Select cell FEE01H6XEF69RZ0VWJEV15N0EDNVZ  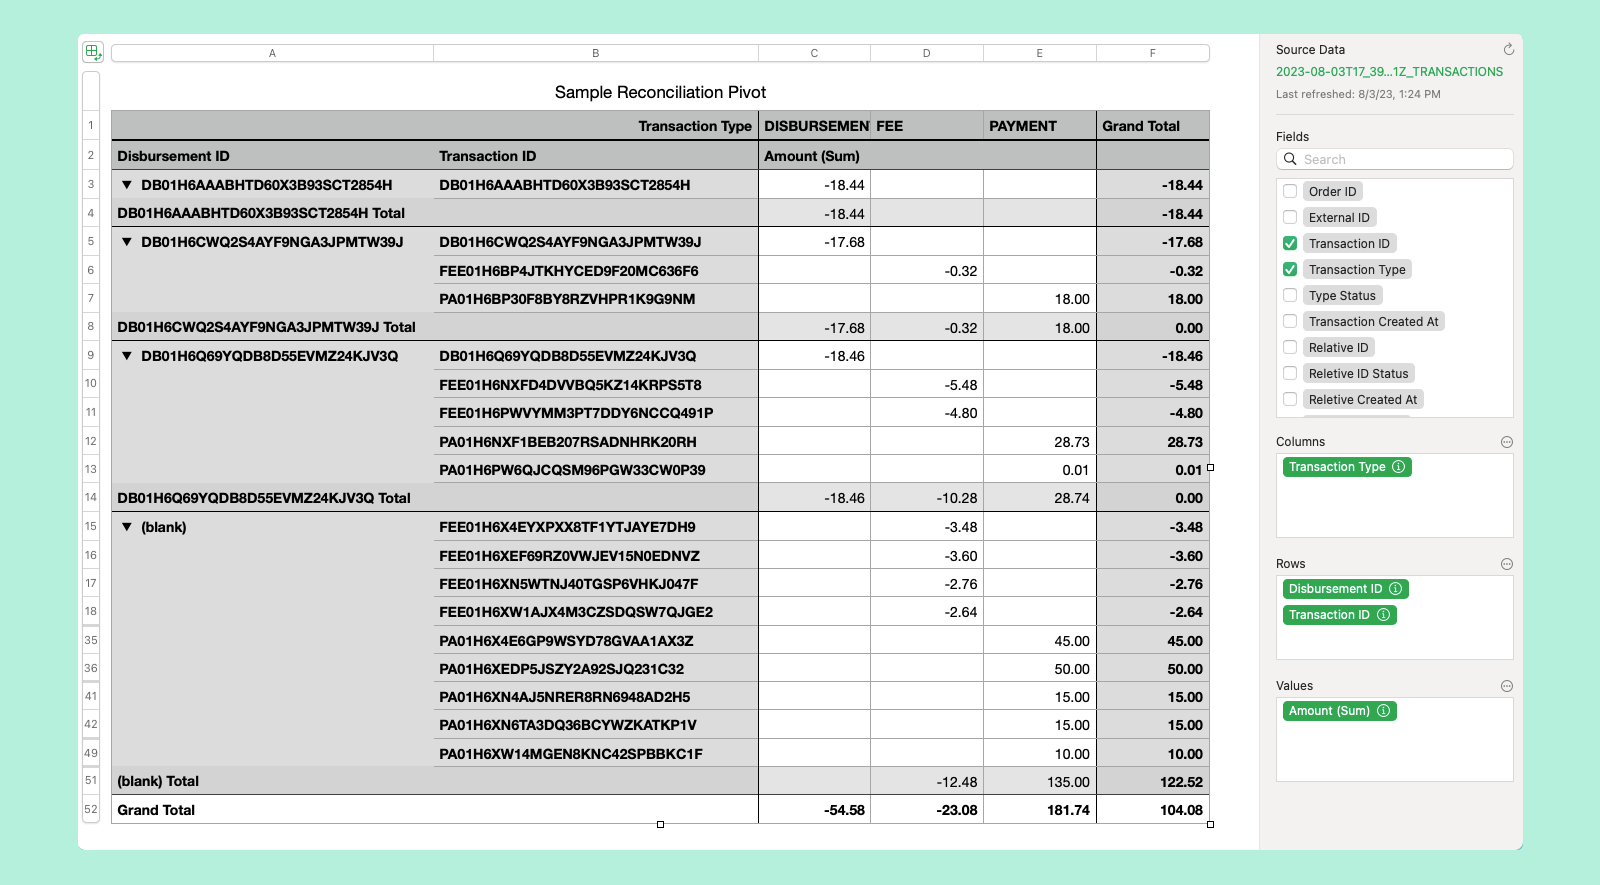tap(596, 556)
